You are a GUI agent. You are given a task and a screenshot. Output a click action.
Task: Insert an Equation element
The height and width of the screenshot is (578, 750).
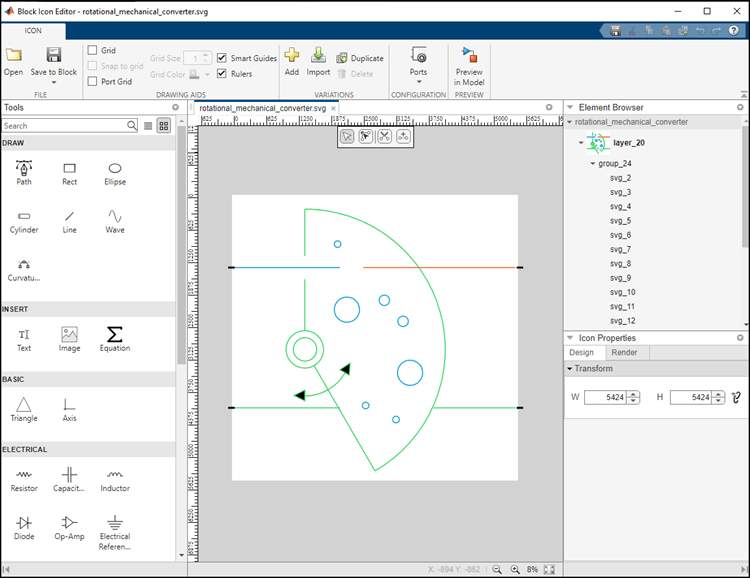(x=115, y=339)
